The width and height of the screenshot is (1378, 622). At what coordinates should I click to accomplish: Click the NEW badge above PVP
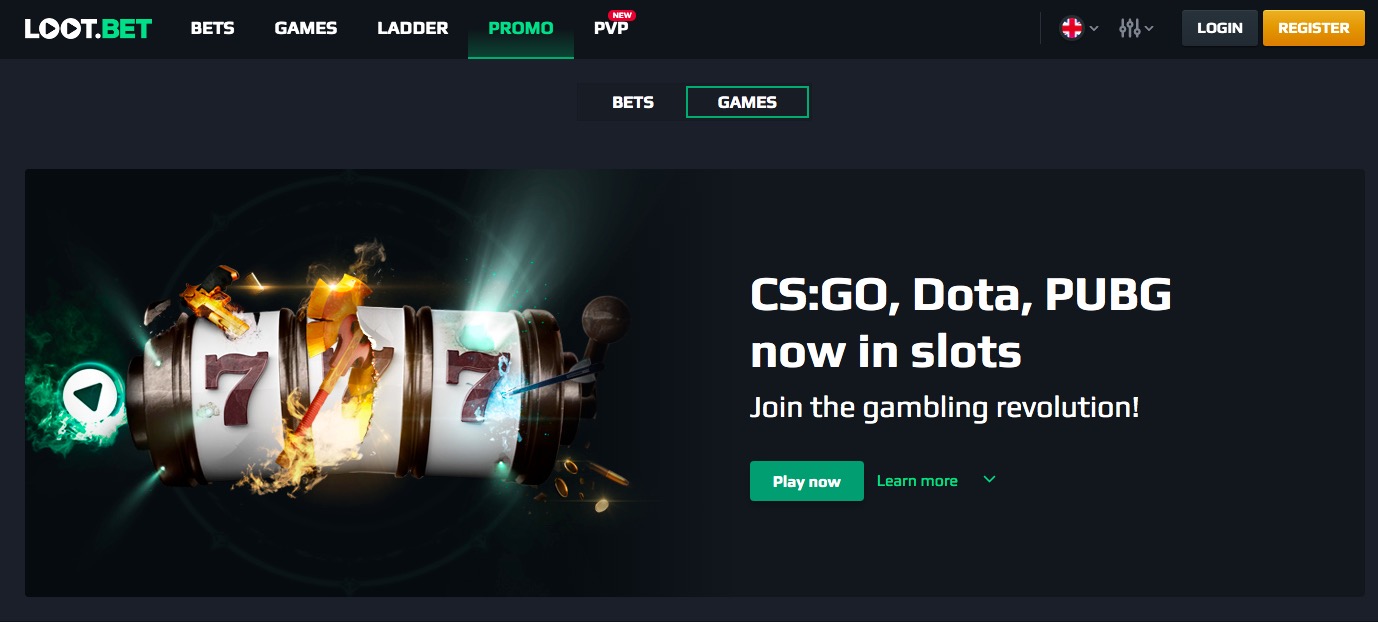click(x=623, y=15)
